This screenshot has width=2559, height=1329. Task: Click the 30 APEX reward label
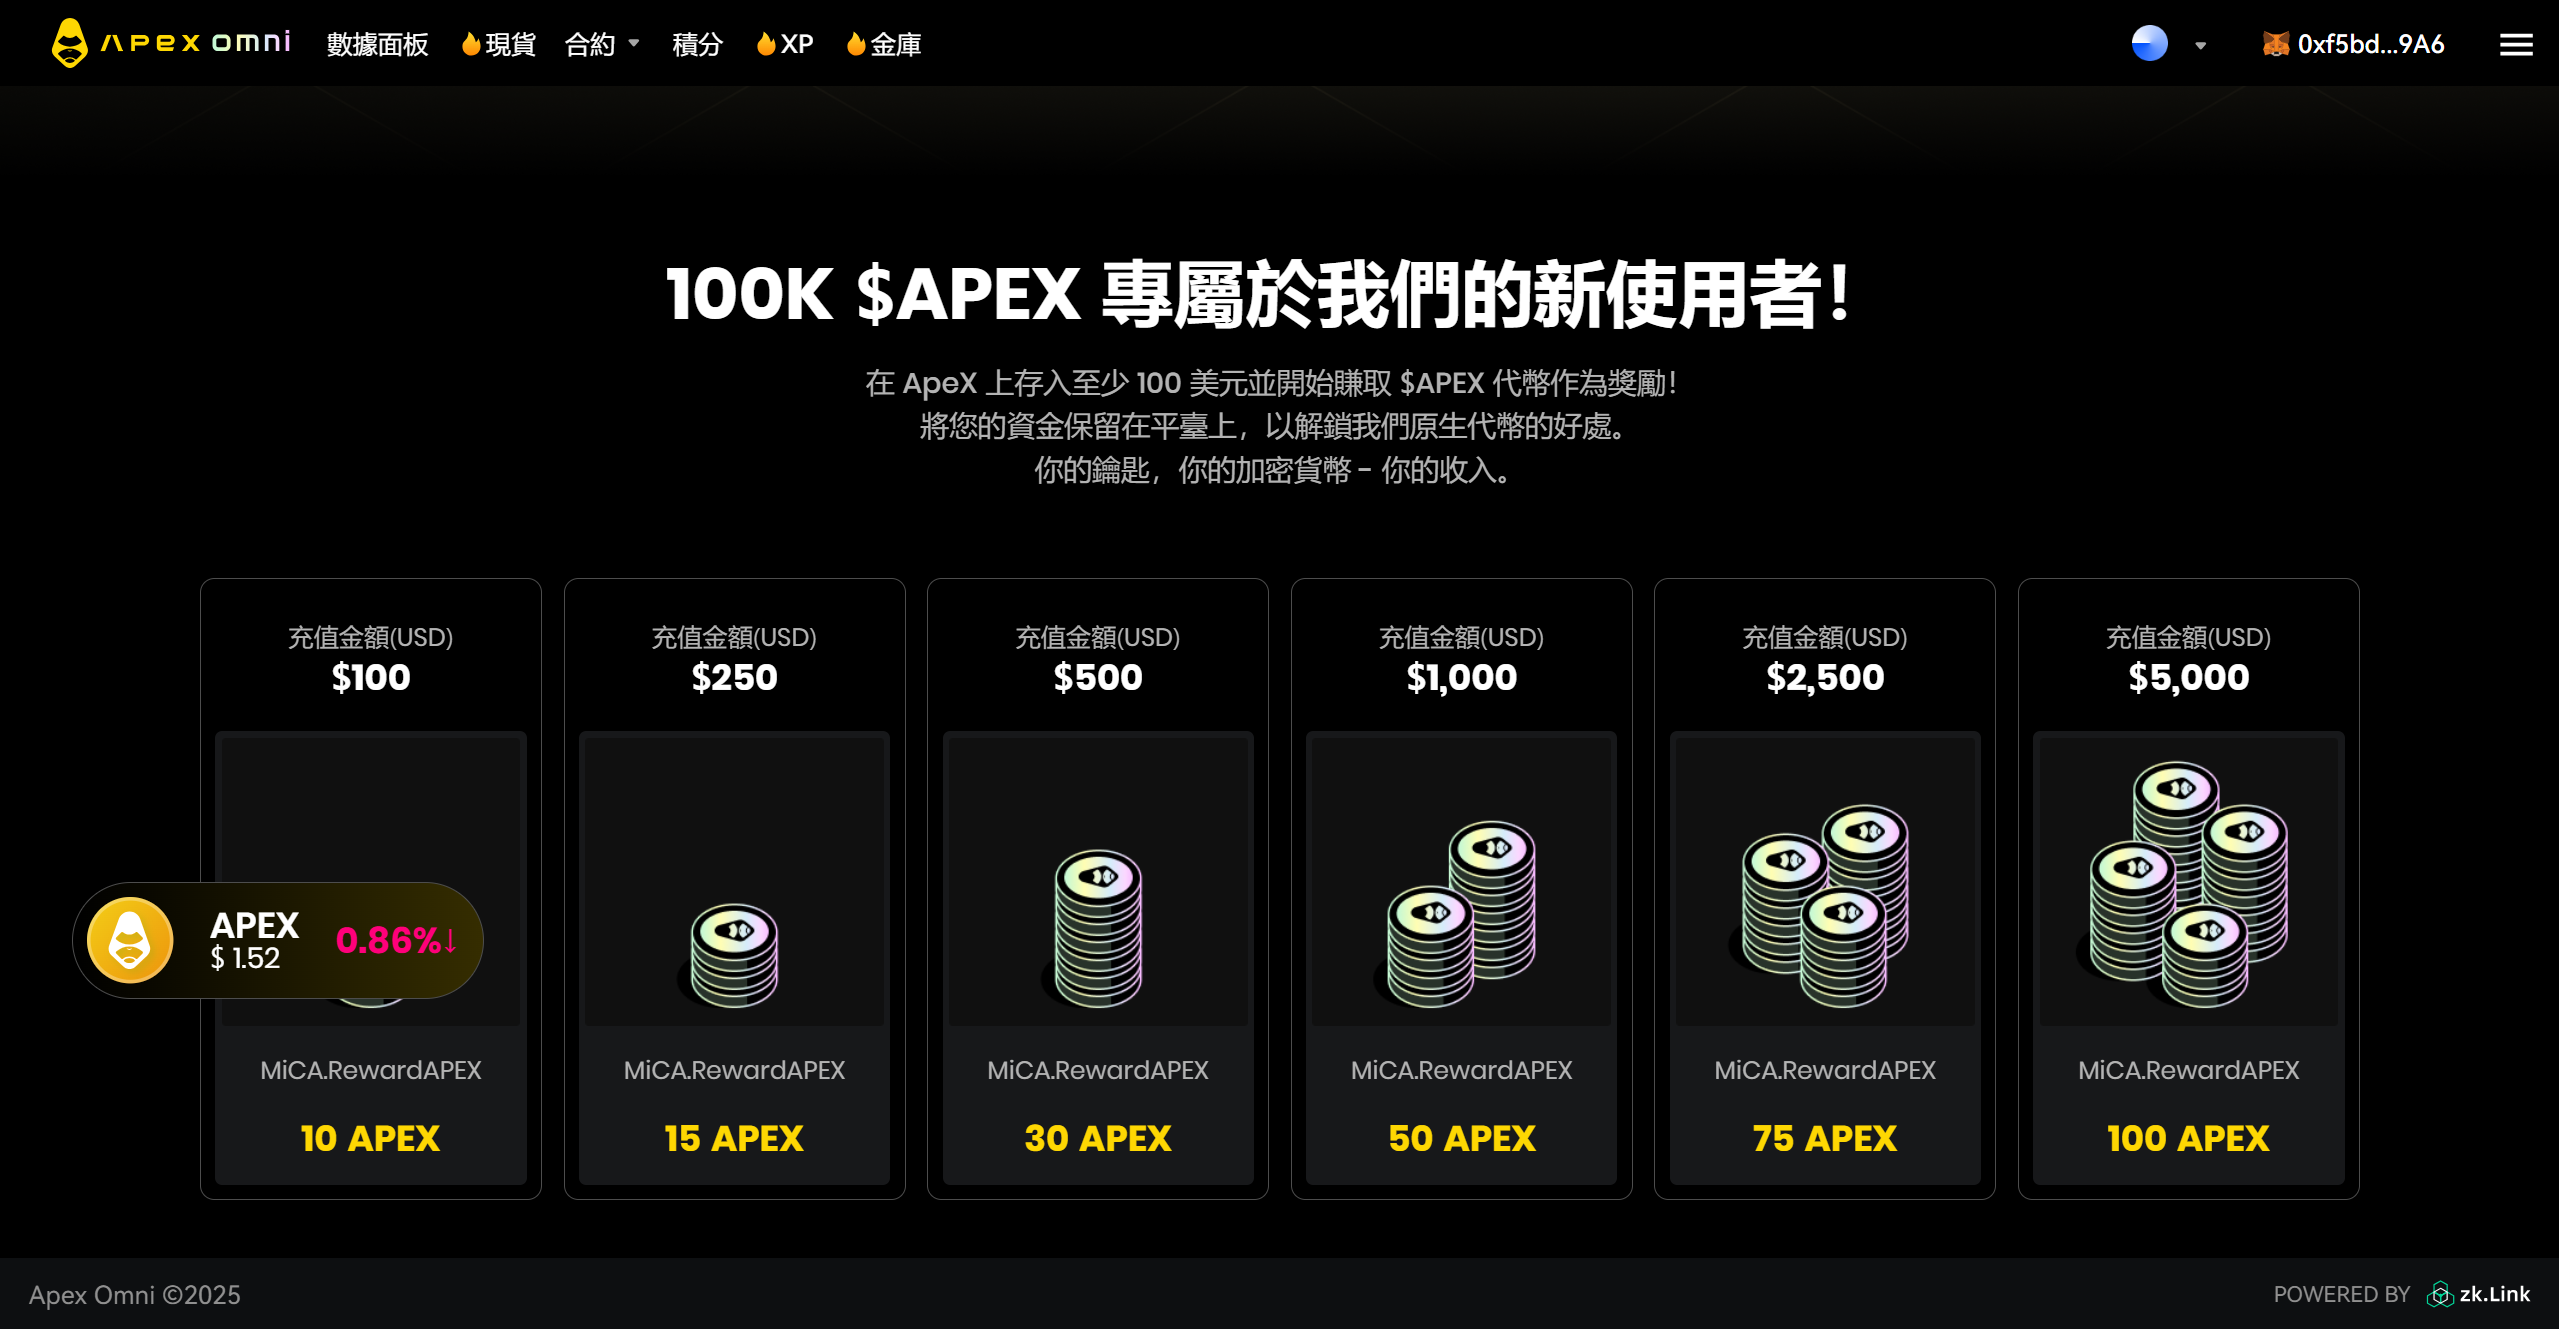click(1097, 1138)
